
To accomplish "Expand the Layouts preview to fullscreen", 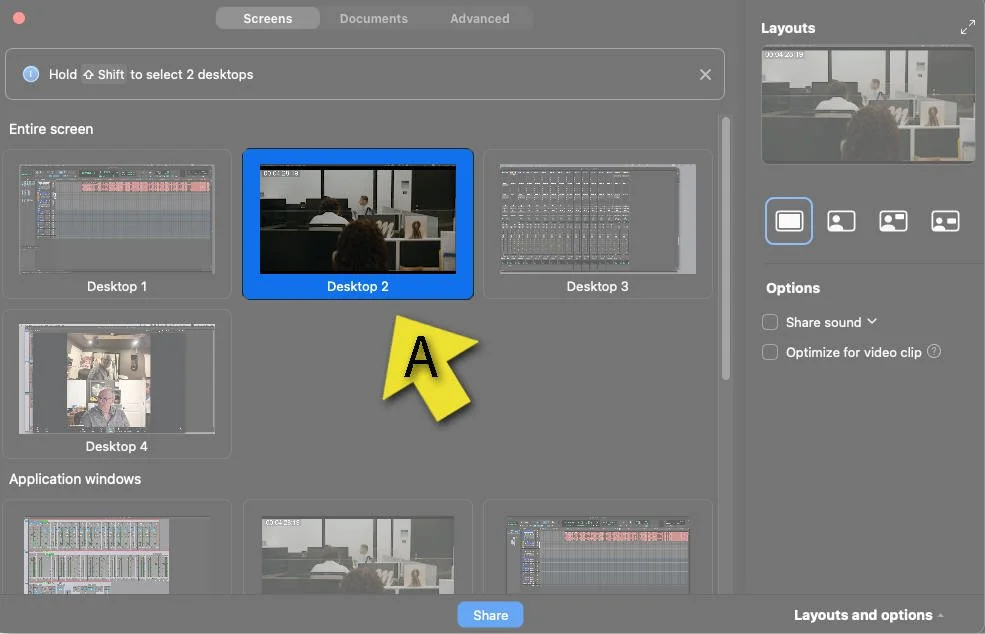I will pos(967,27).
